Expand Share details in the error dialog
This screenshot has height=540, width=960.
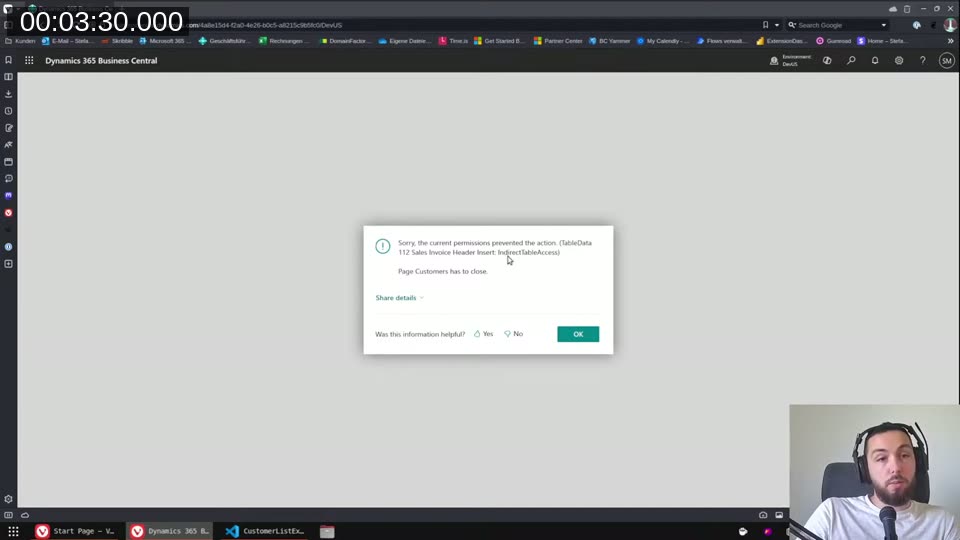(399, 298)
